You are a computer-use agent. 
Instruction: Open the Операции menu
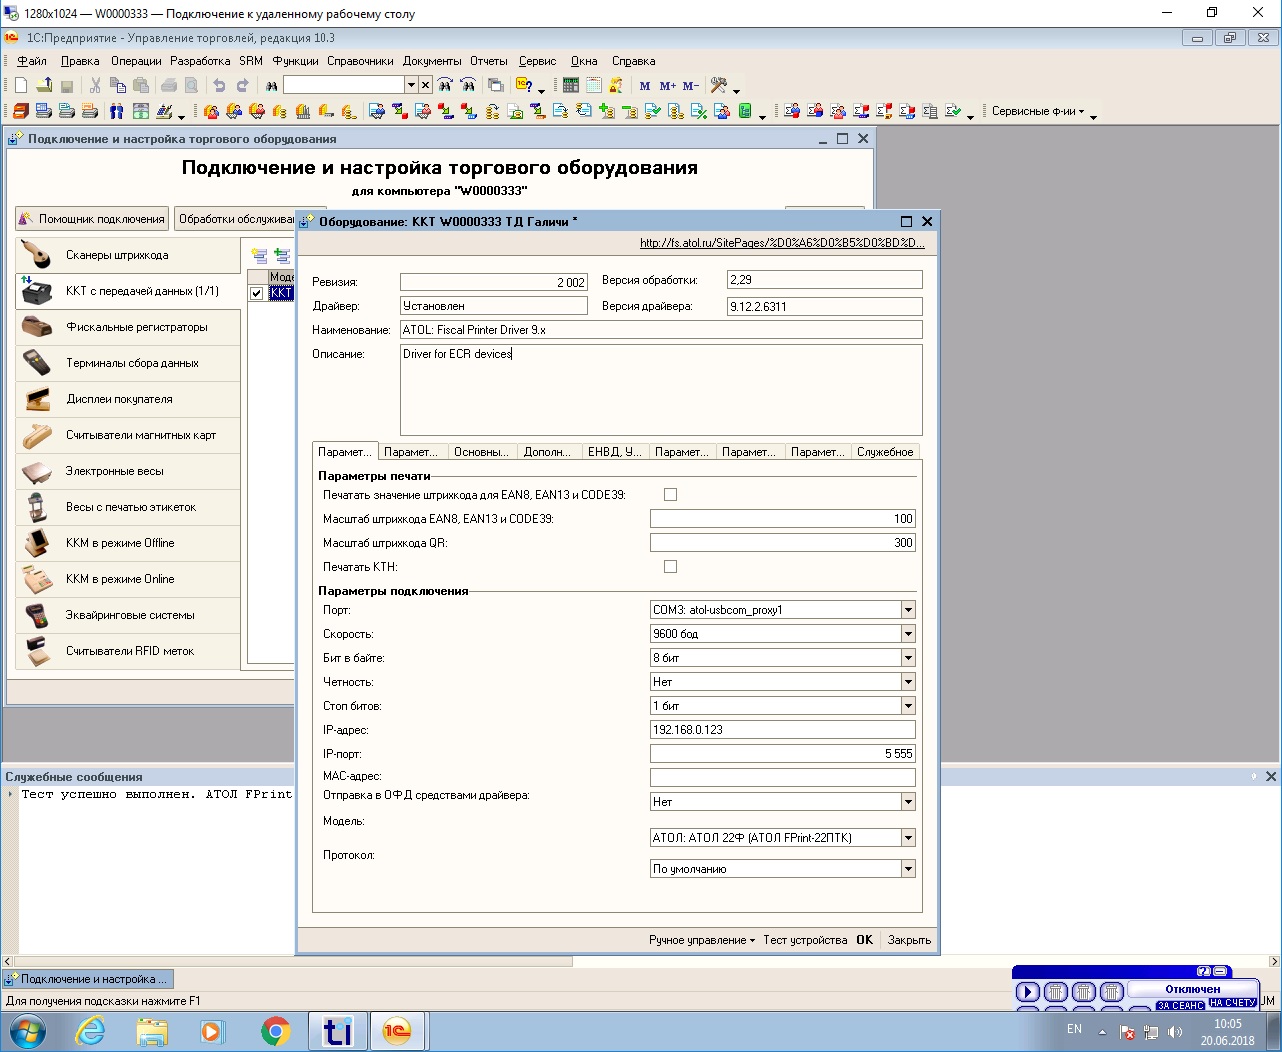point(136,61)
